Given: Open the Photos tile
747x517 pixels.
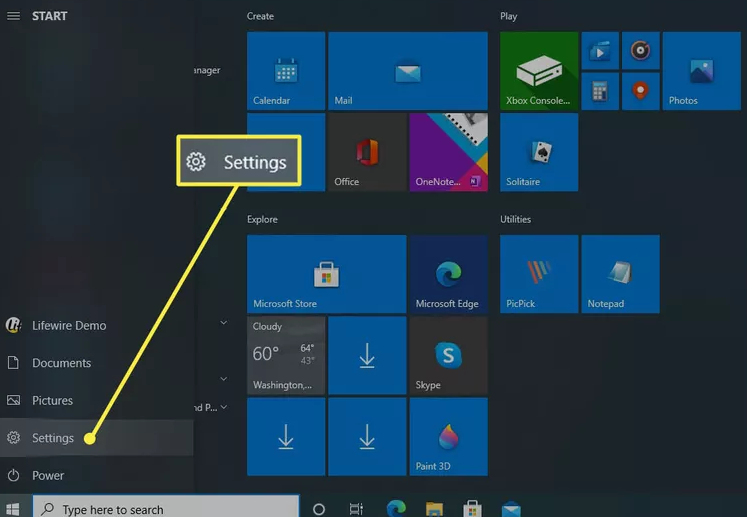Looking at the screenshot, I should [x=701, y=71].
